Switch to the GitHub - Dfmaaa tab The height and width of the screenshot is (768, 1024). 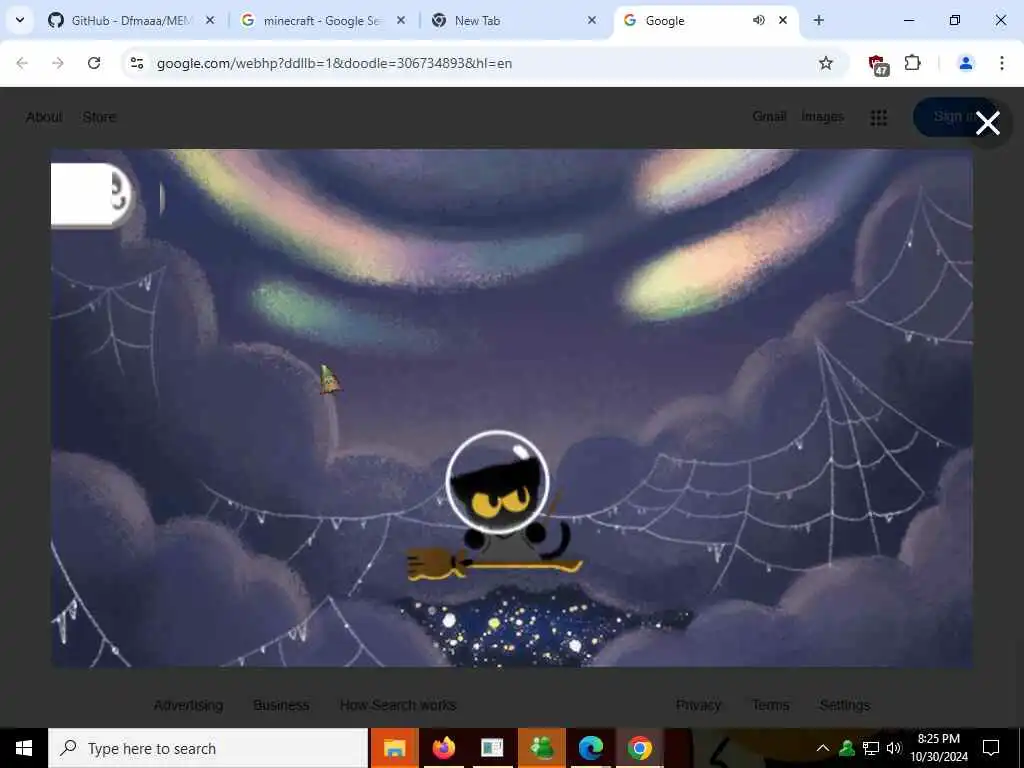point(131,20)
